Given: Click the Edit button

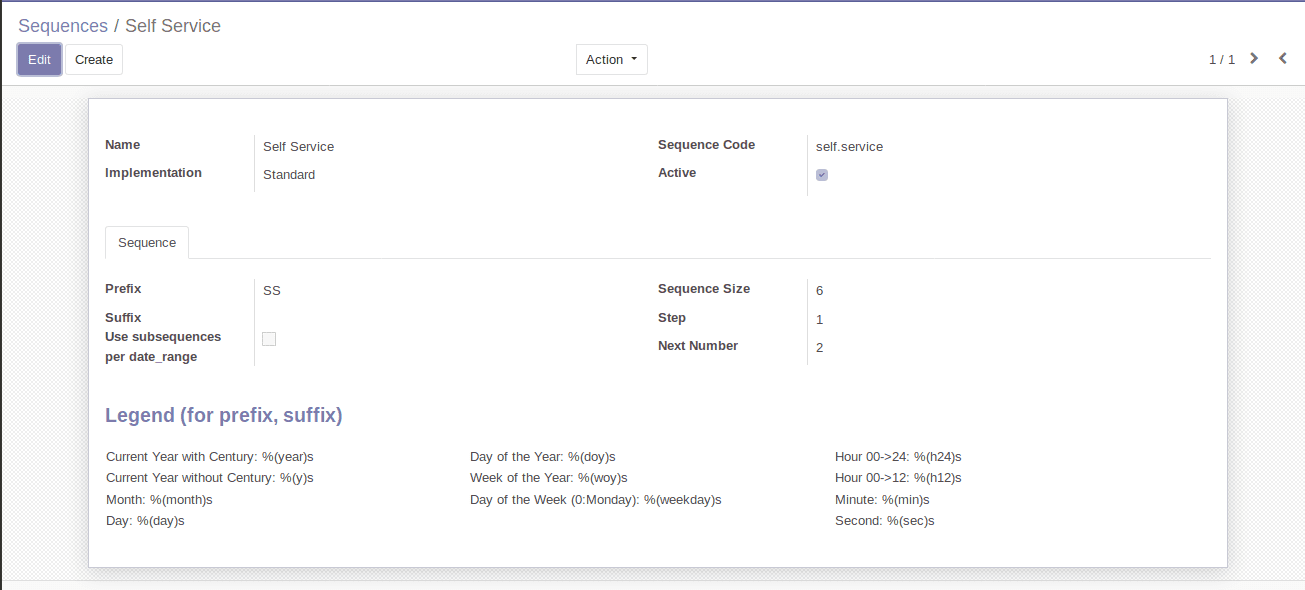Looking at the screenshot, I should coord(39,60).
